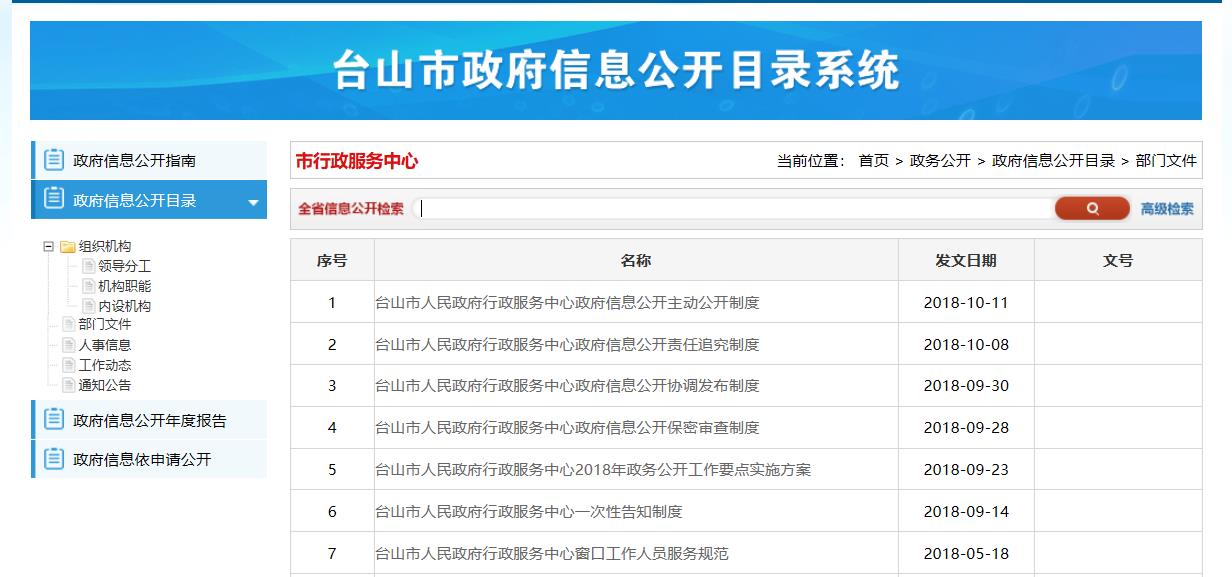Screen dimensions: 1232x577
Task: Click the 文号 column header
Action: pos(1118,260)
